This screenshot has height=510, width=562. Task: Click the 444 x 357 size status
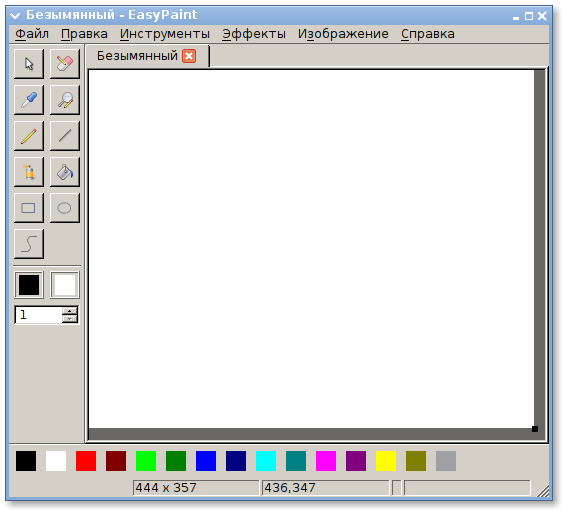tap(196, 488)
